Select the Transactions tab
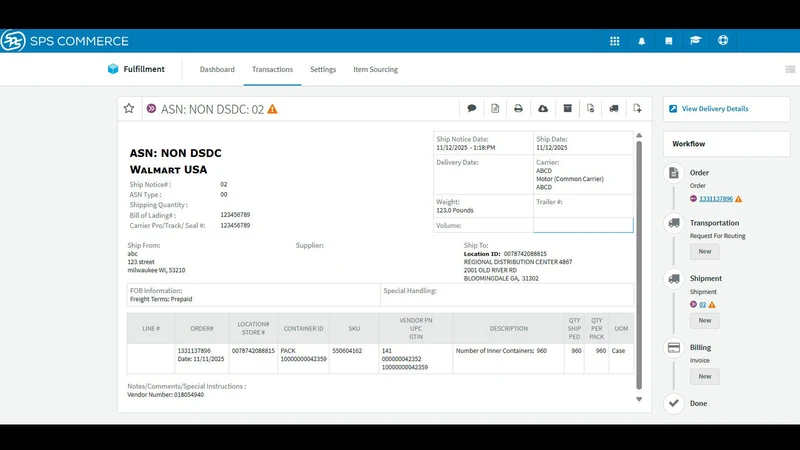This screenshot has width=800, height=450. coord(272,69)
